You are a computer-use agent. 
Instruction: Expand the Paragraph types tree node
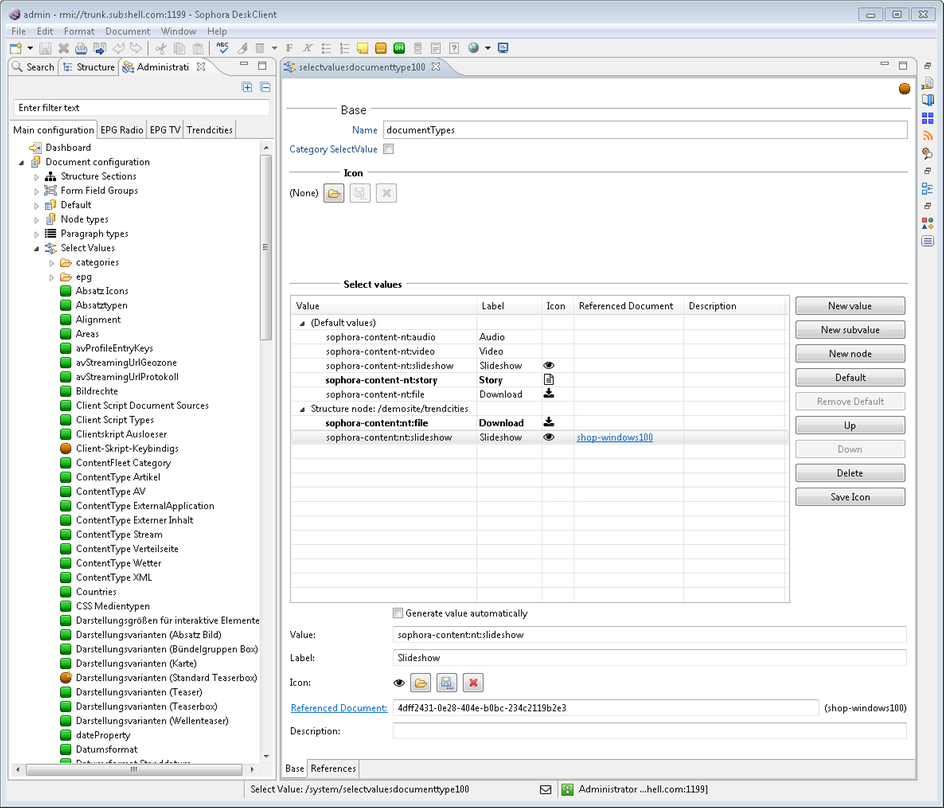(37, 234)
